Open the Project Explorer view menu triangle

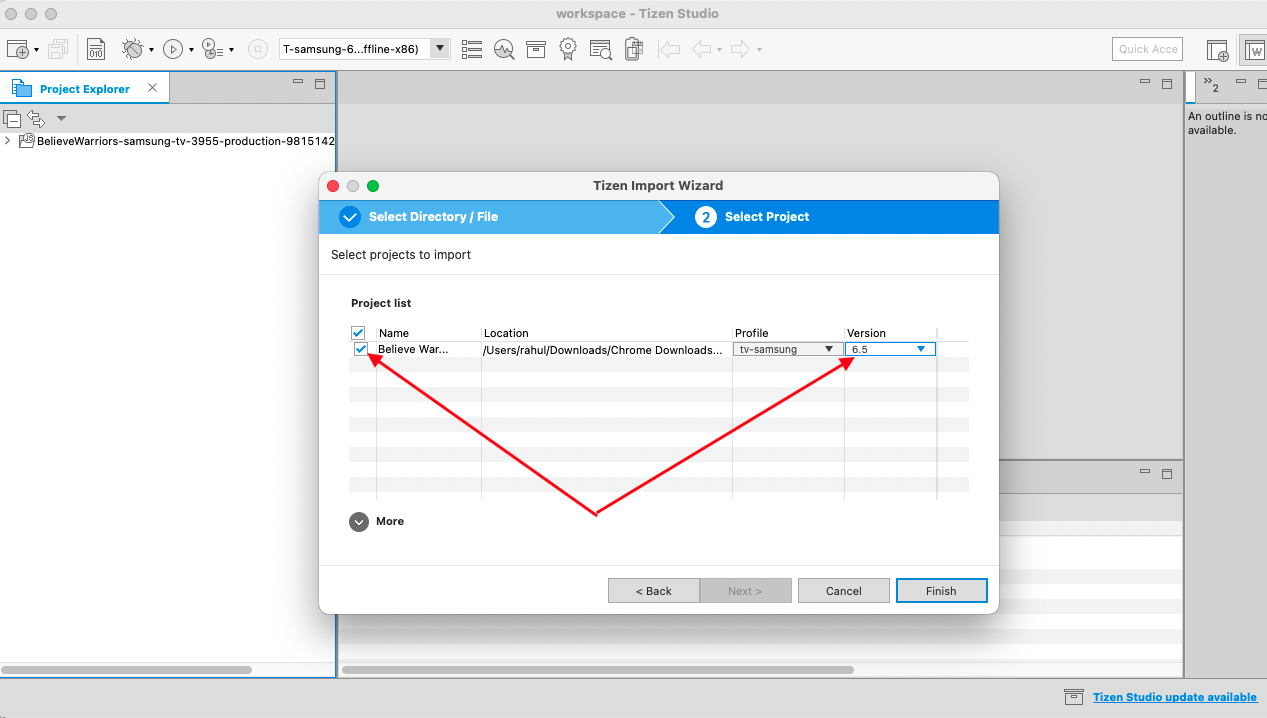[61, 118]
